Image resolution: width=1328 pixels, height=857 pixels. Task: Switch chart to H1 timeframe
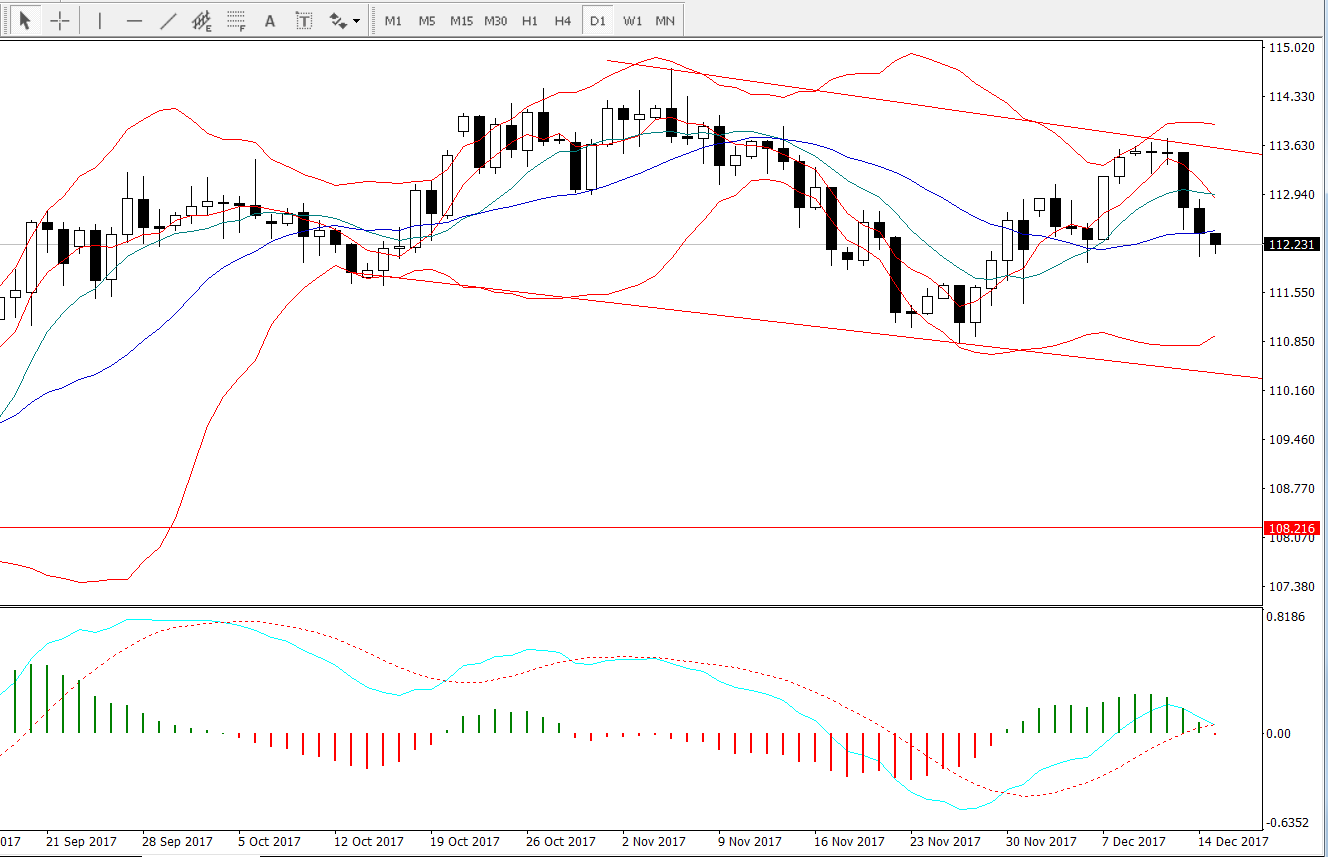pyautogui.click(x=530, y=20)
